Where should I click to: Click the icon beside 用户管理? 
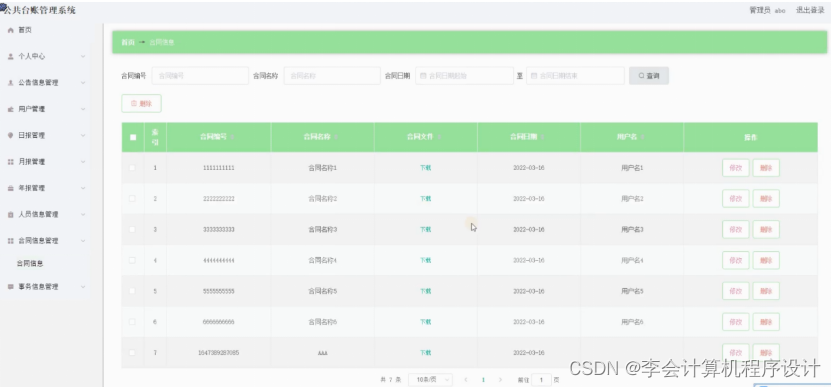[x=10, y=109]
